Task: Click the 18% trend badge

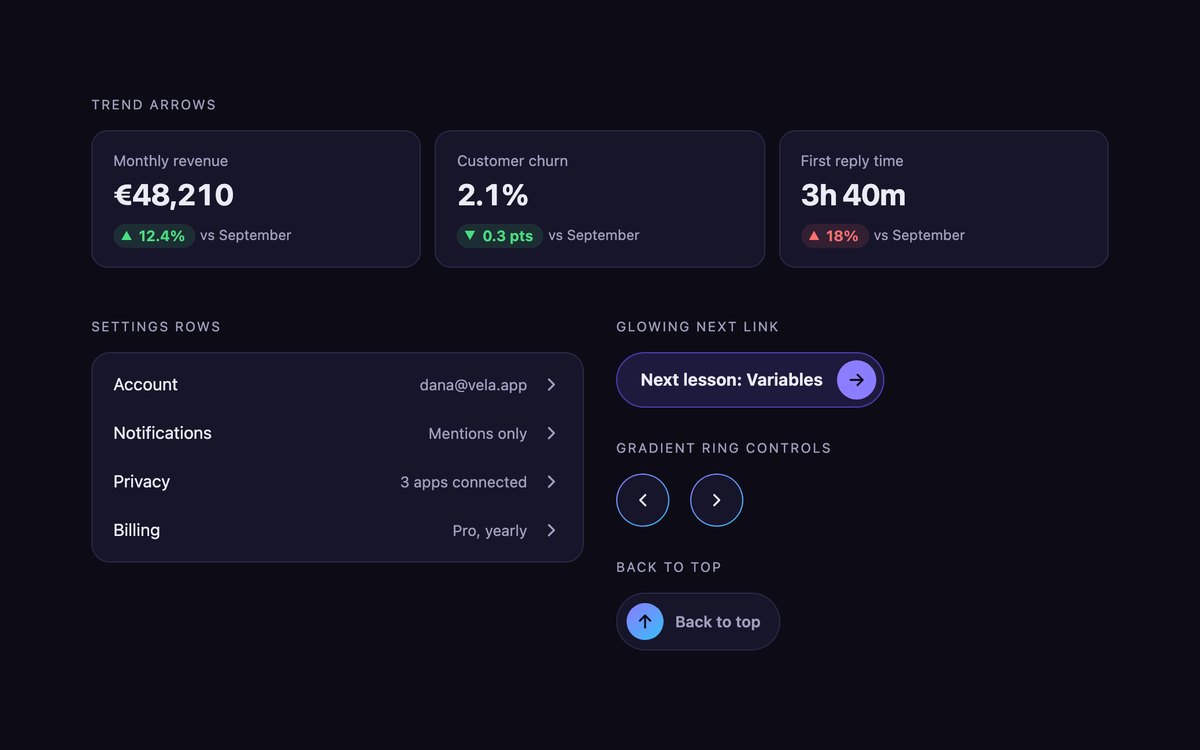Action: point(834,236)
